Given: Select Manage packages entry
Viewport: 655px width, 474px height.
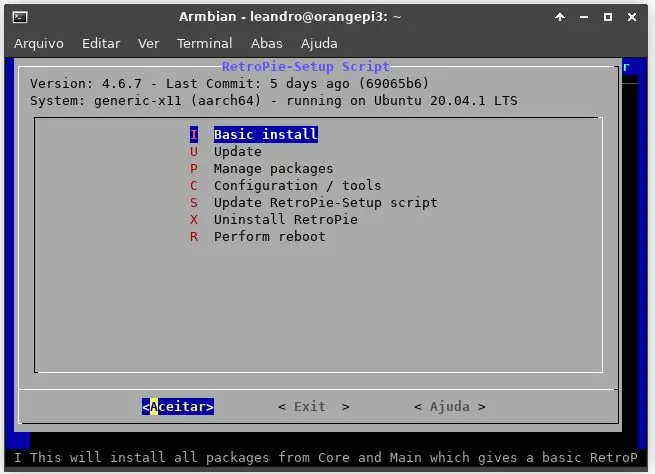Looking at the screenshot, I should 274,169.
